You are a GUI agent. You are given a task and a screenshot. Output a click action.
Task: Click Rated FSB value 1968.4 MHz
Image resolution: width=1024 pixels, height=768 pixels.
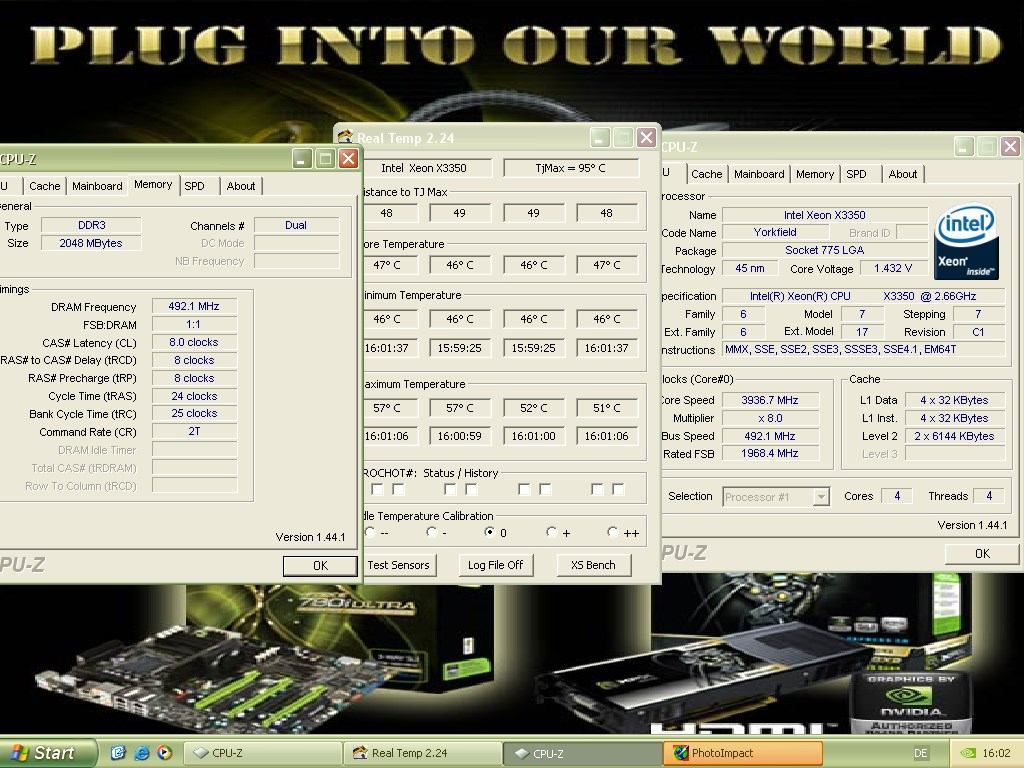click(x=770, y=453)
